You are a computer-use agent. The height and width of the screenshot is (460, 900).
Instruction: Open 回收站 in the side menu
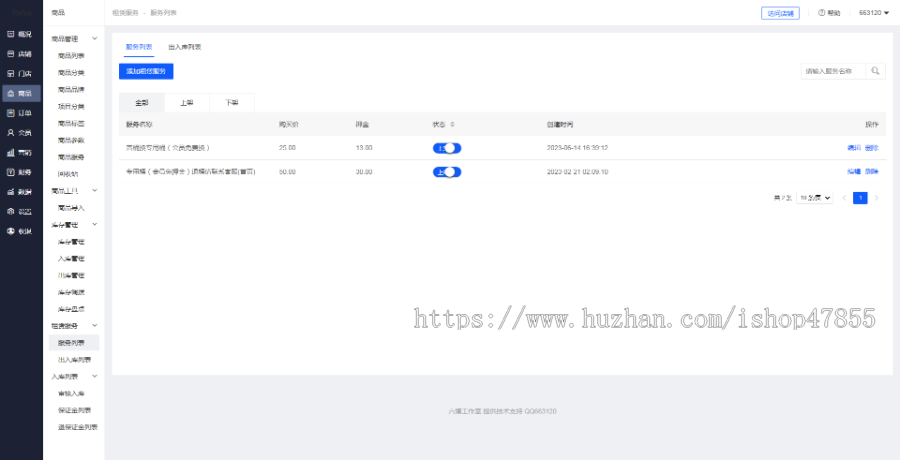[x=68, y=174]
